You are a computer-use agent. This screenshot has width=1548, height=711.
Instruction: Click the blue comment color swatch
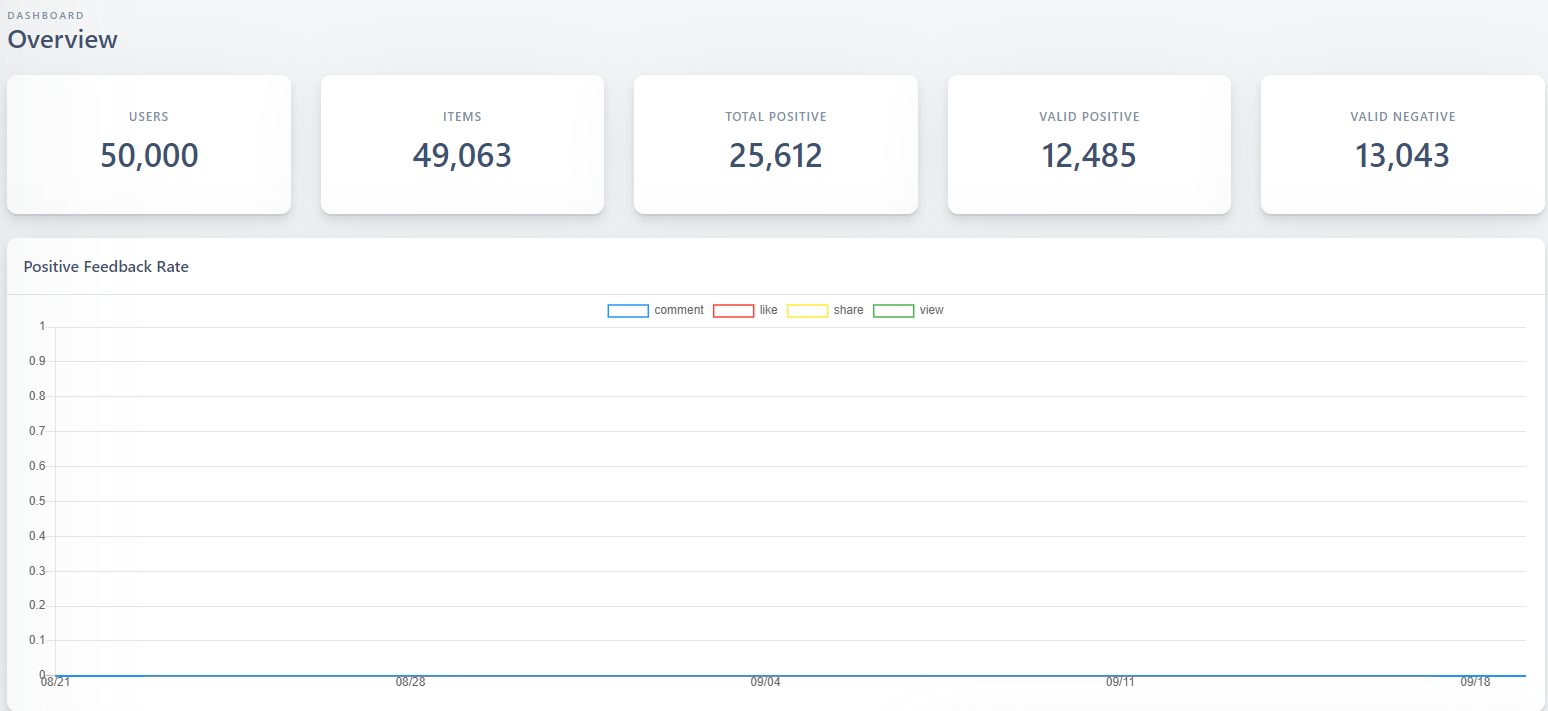[628, 310]
